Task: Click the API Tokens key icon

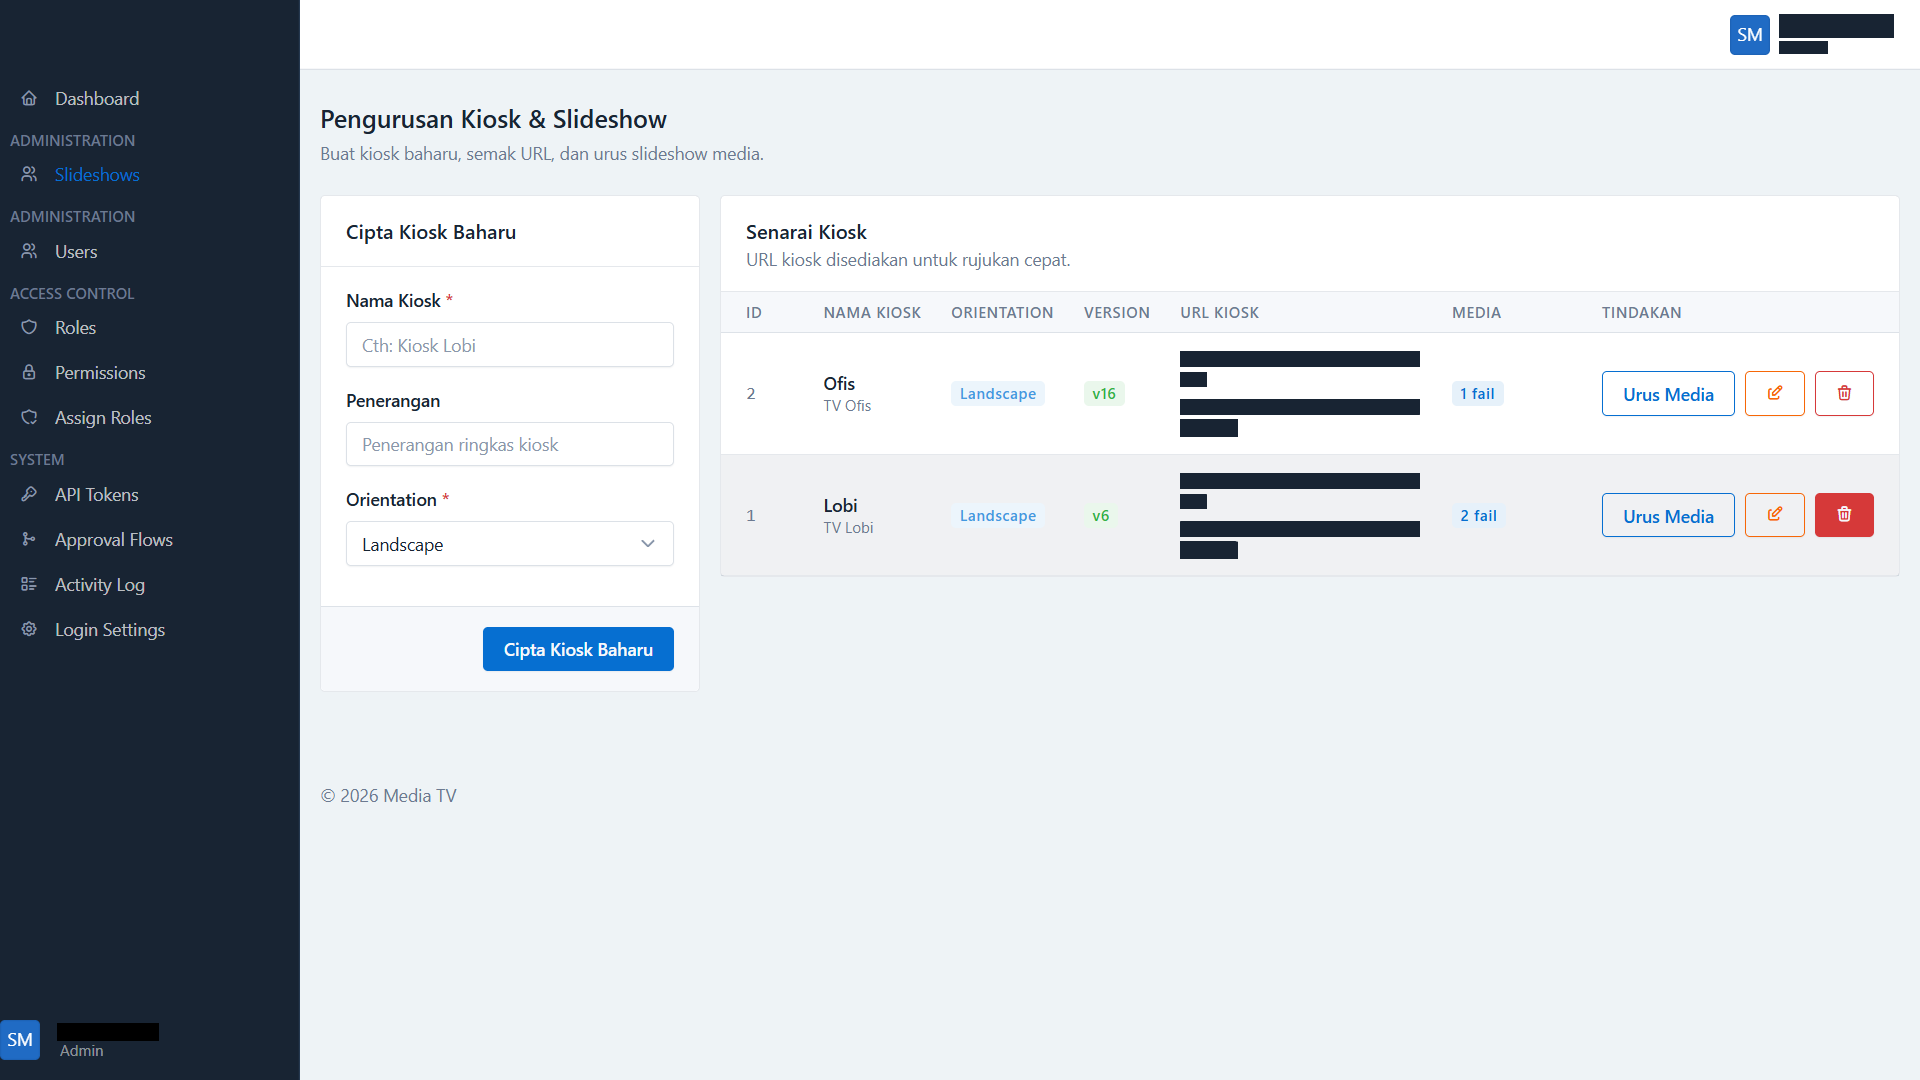Action: [29, 494]
